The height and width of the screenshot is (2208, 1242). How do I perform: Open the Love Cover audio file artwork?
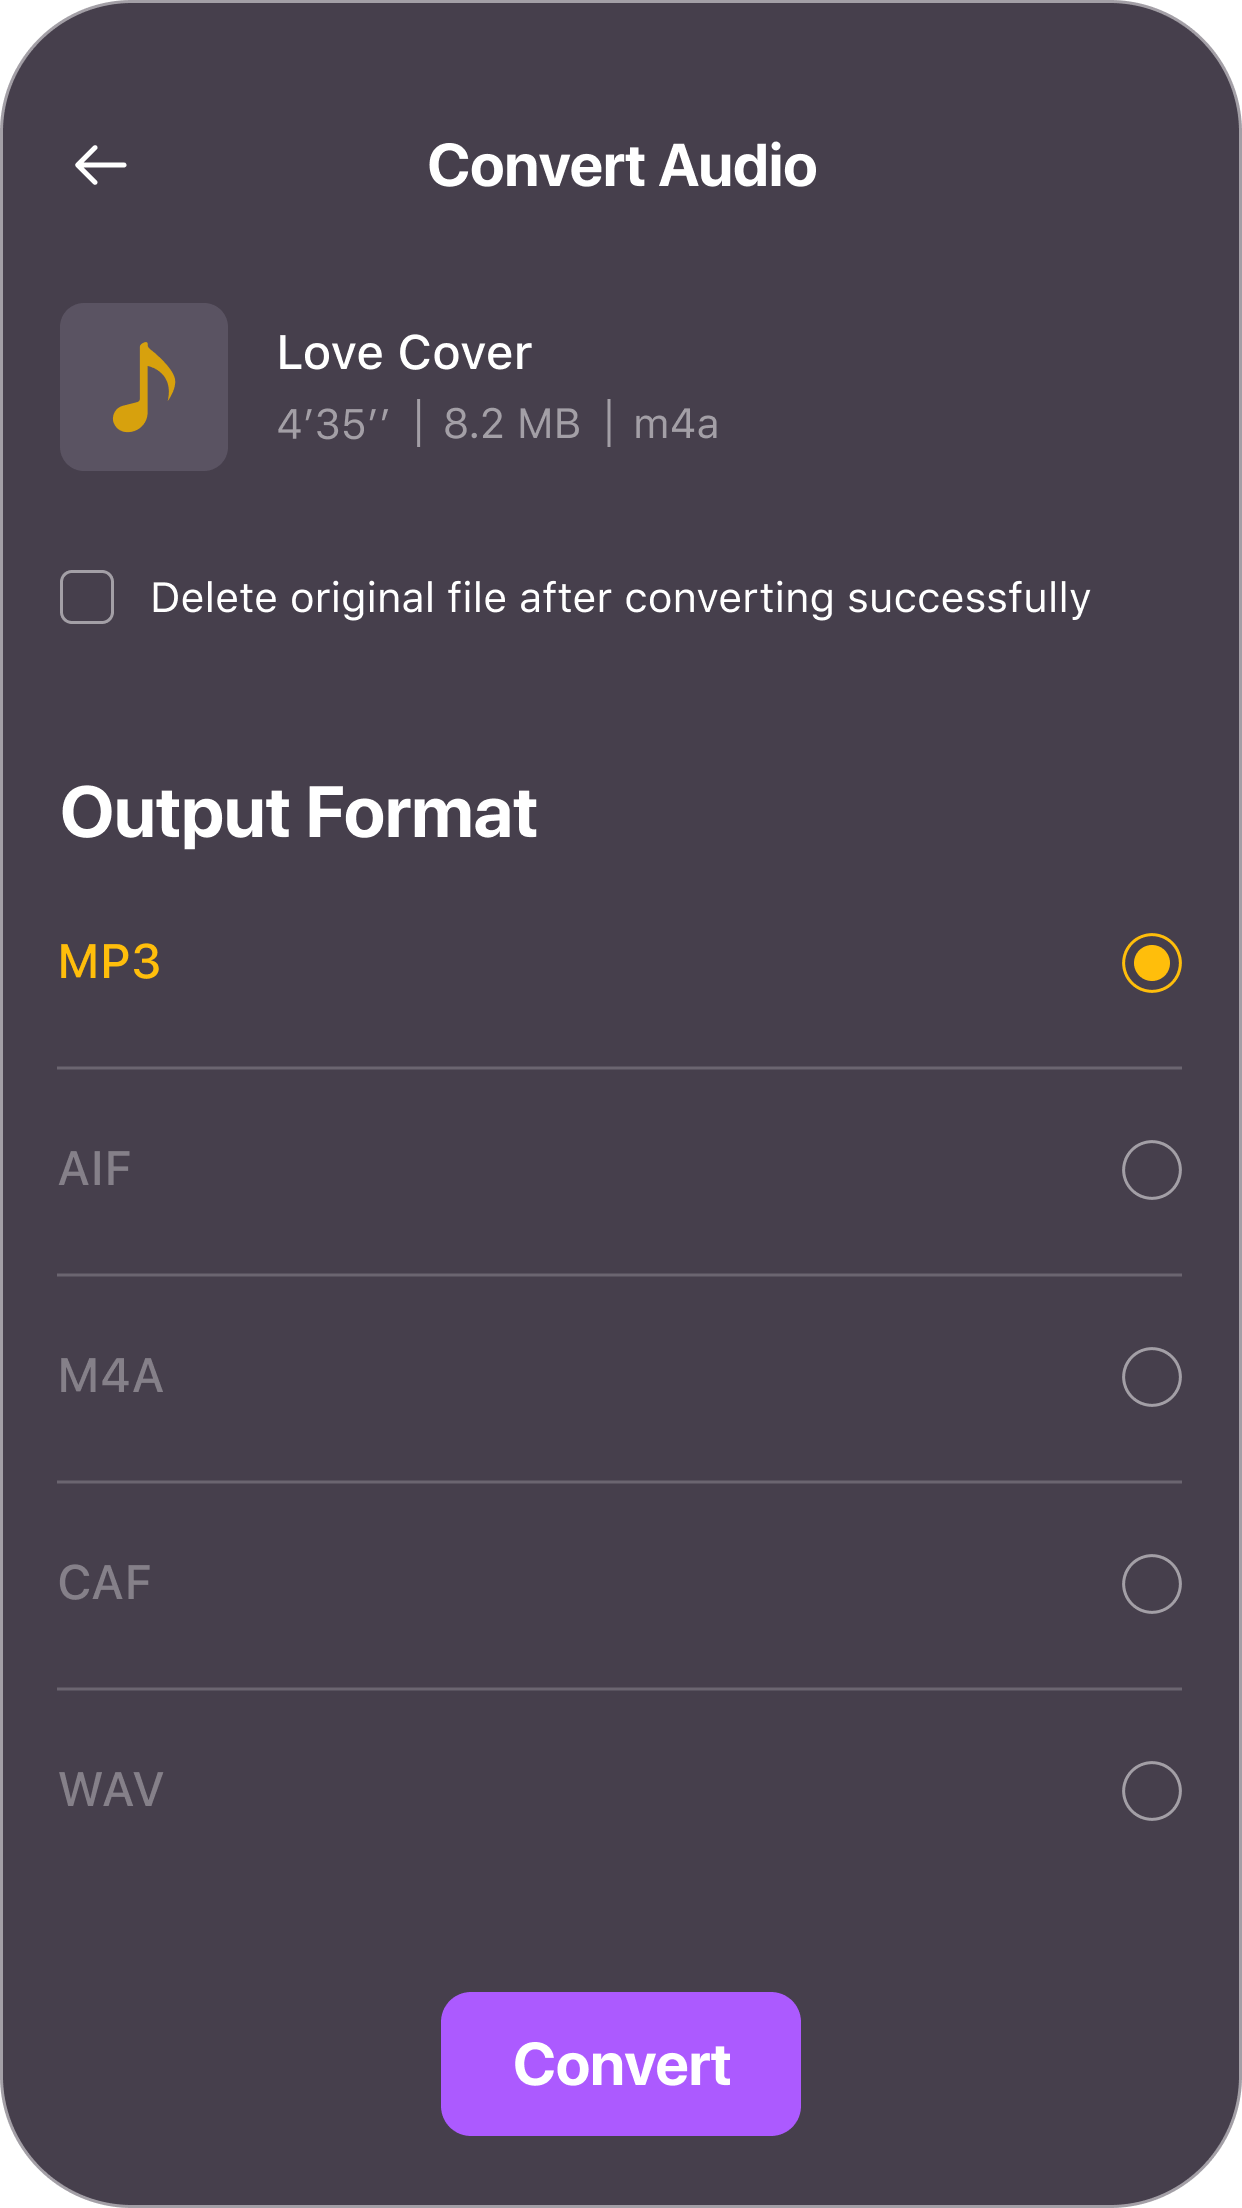(x=143, y=387)
